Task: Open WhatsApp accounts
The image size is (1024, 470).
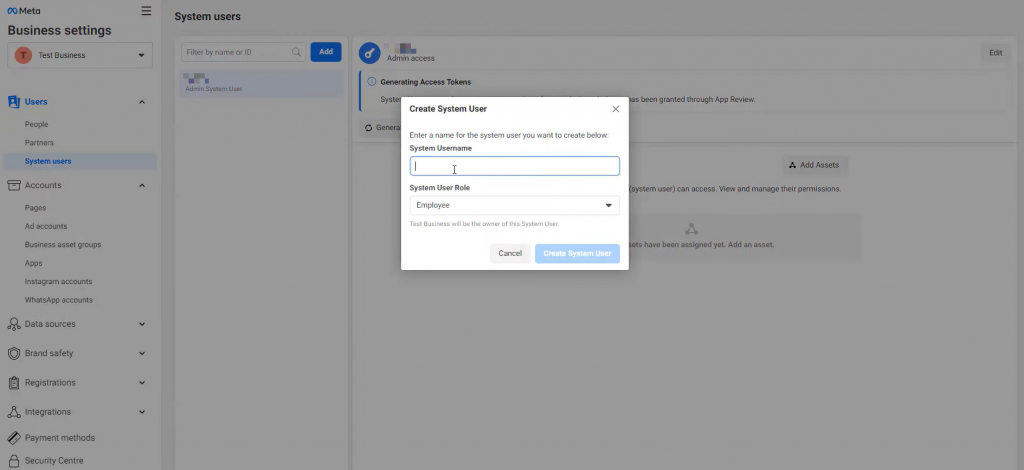Action: pos(59,300)
